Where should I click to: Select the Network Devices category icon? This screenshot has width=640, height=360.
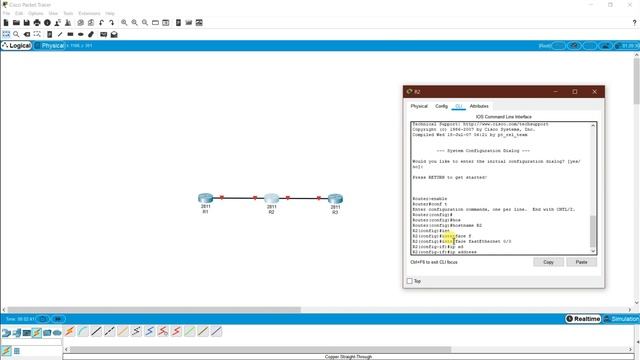click(6, 333)
